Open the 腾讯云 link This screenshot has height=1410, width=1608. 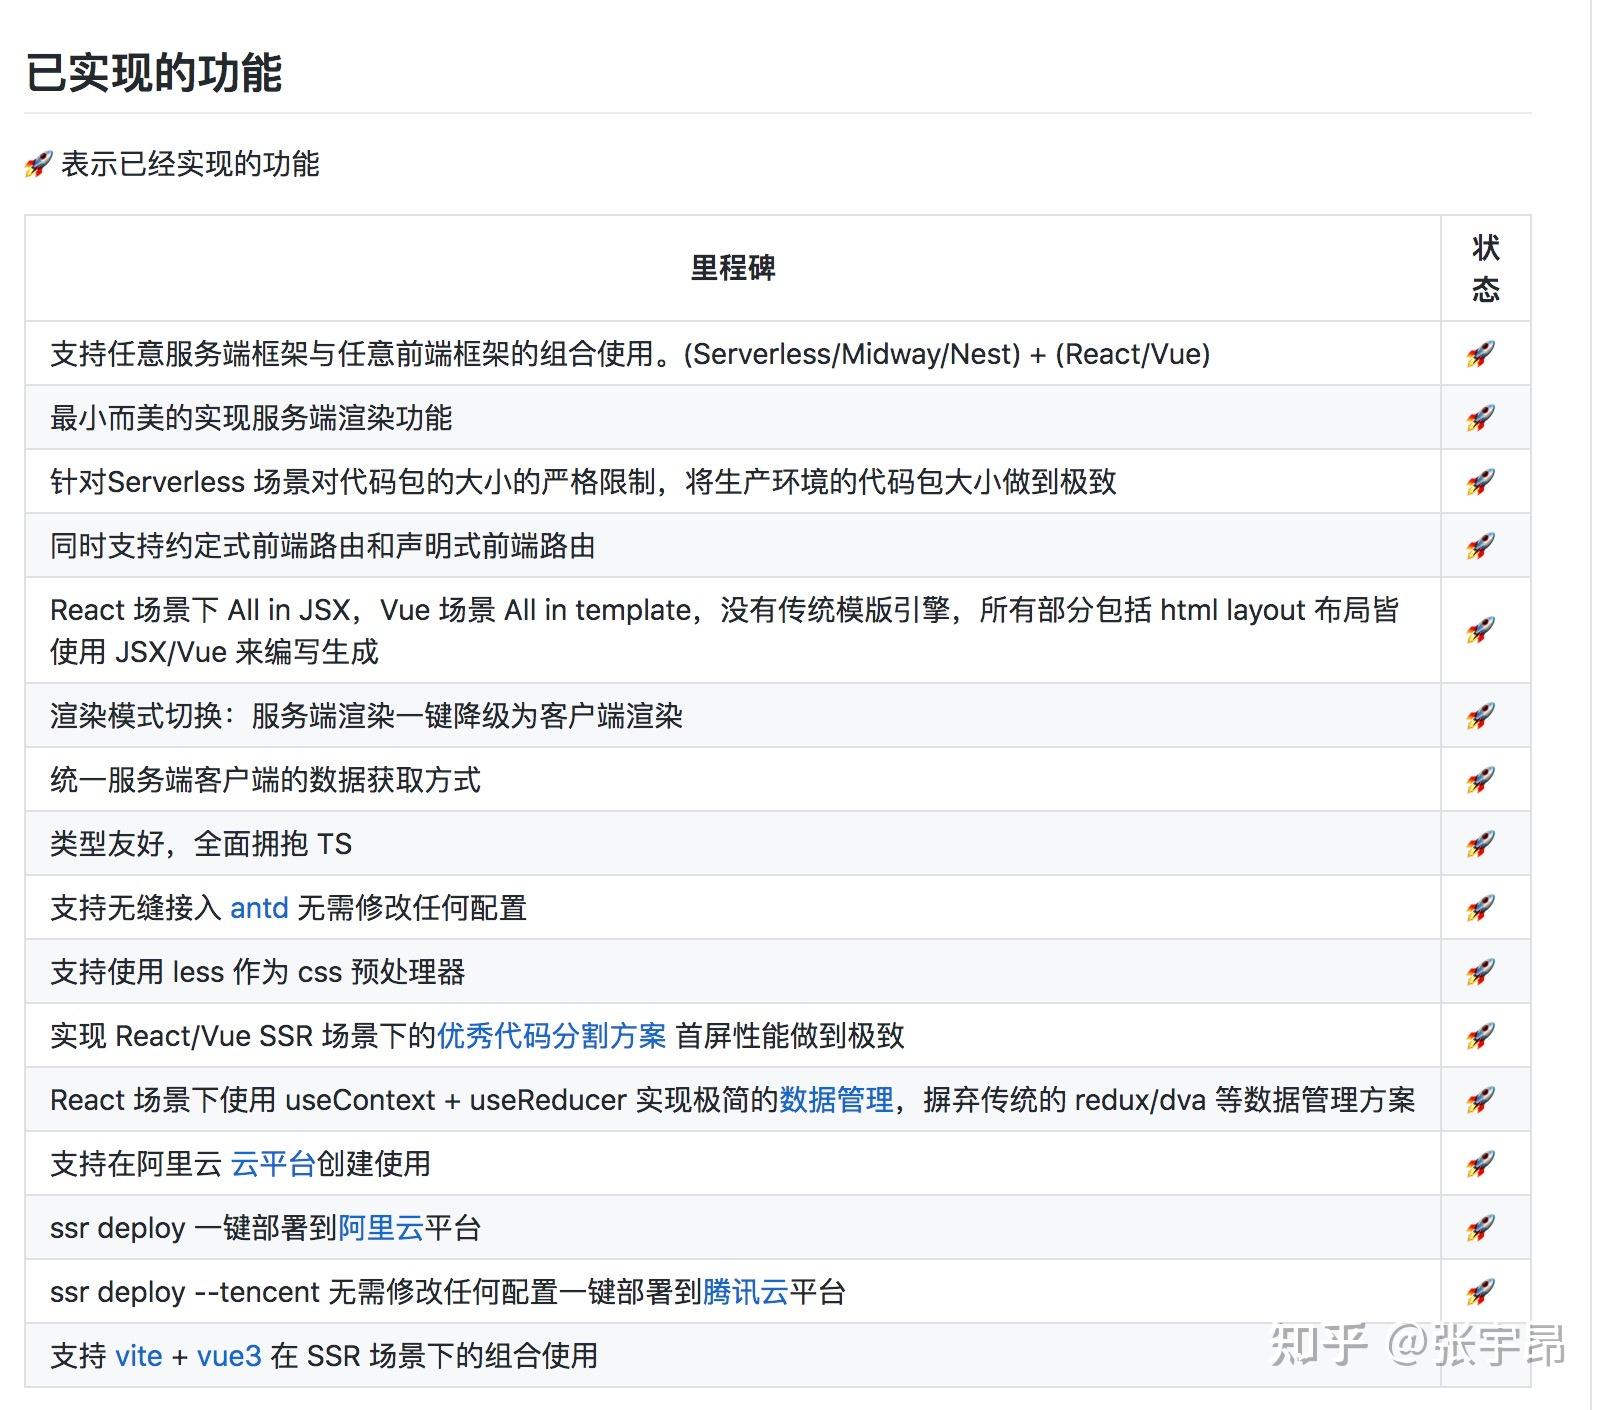point(746,1292)
